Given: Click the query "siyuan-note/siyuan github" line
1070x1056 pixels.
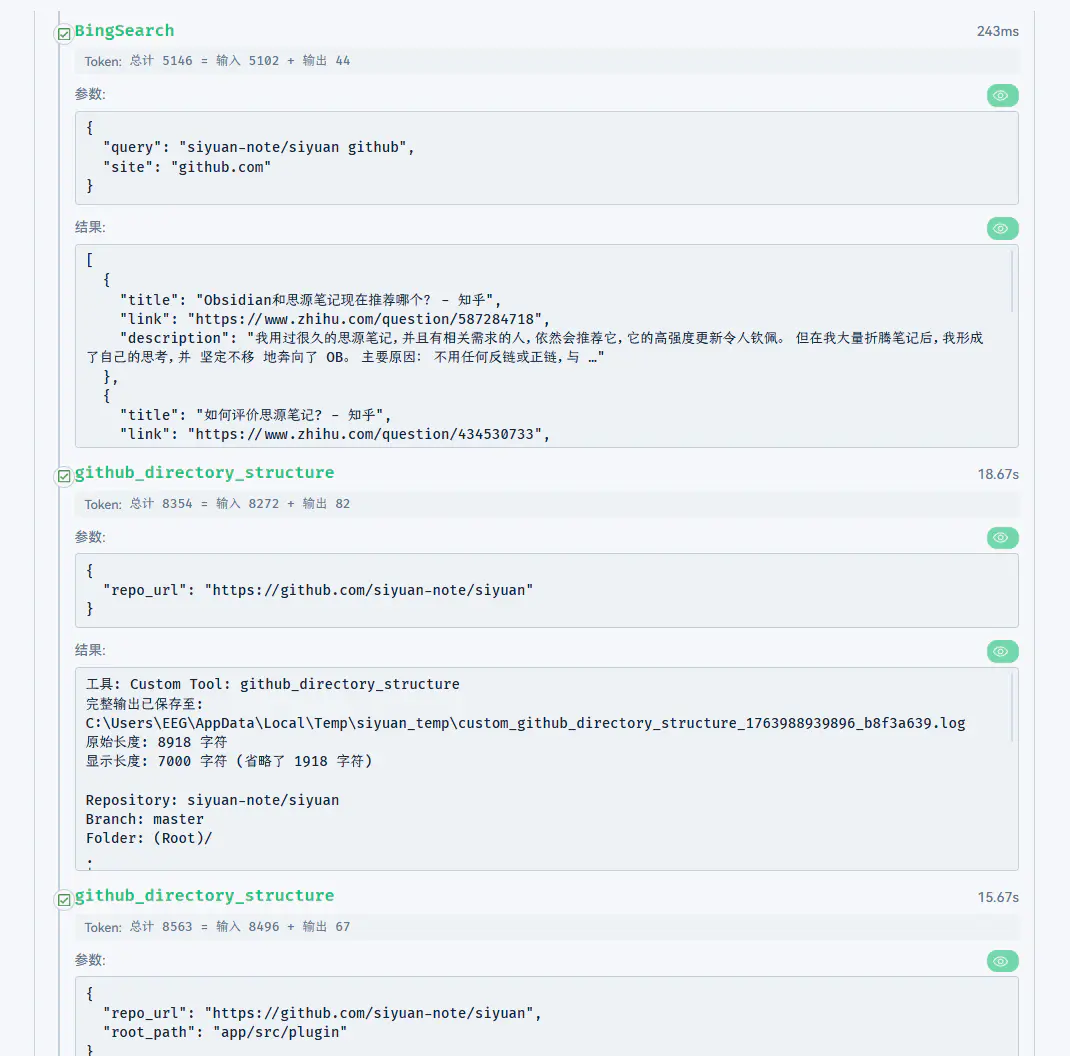Looking at the screenshot, I should (258, 147).
